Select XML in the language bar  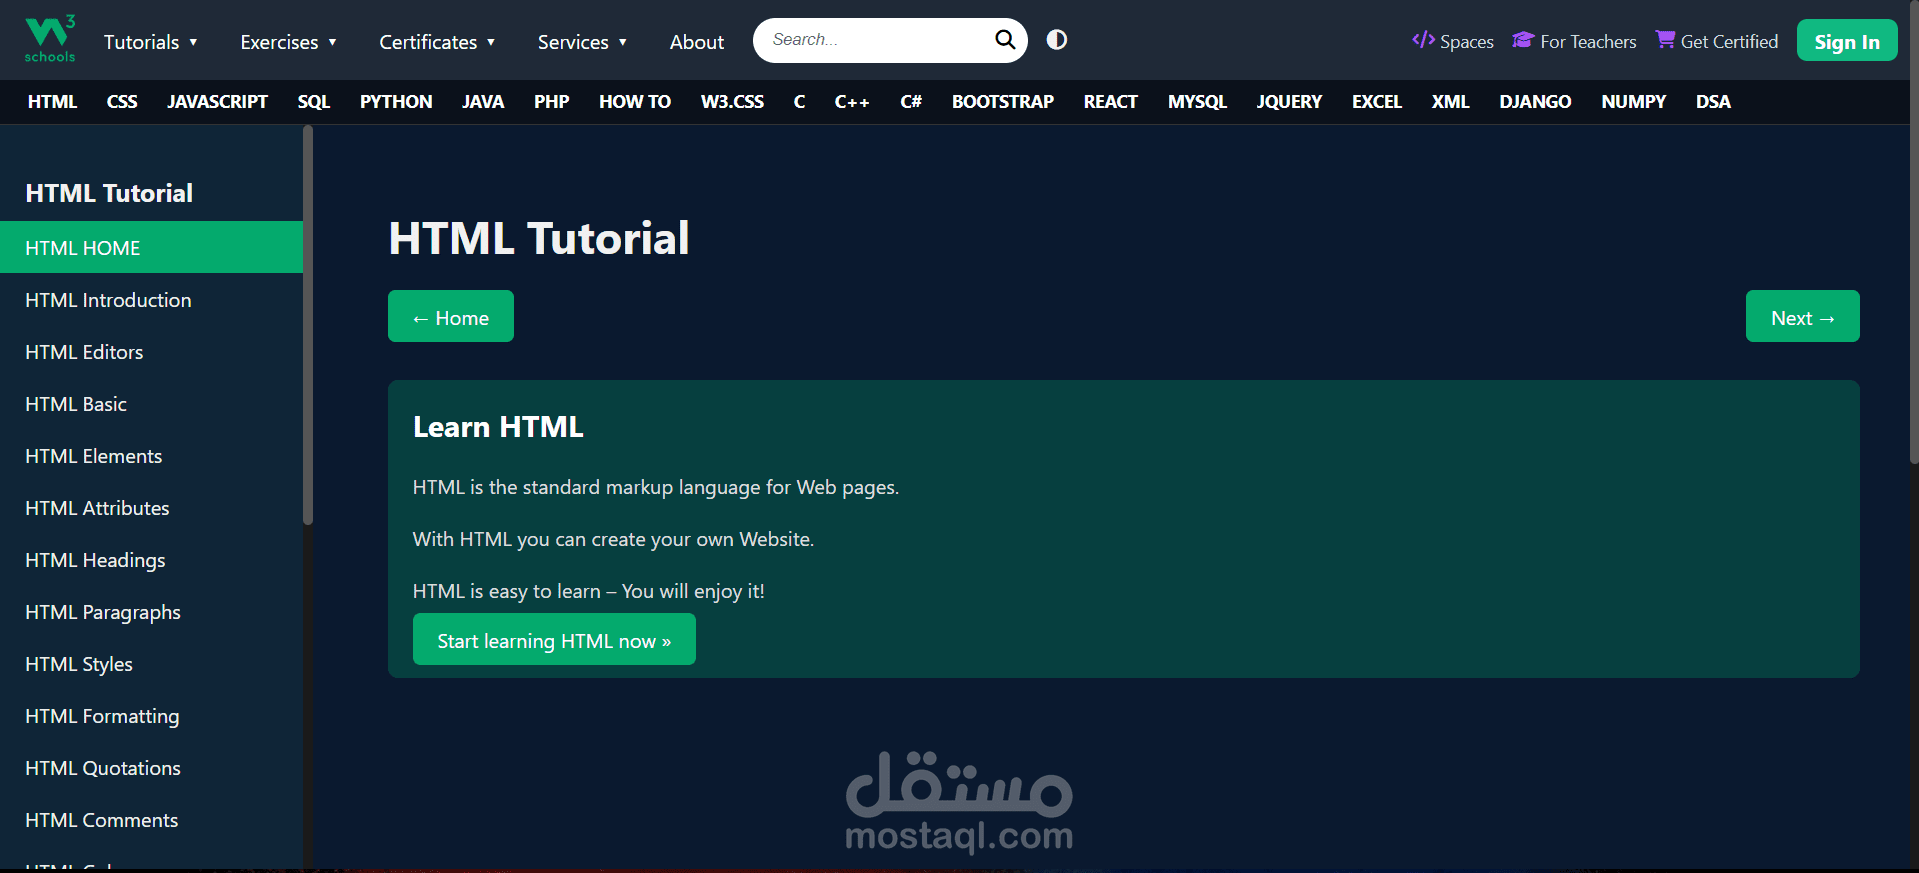coord(1451,102)
